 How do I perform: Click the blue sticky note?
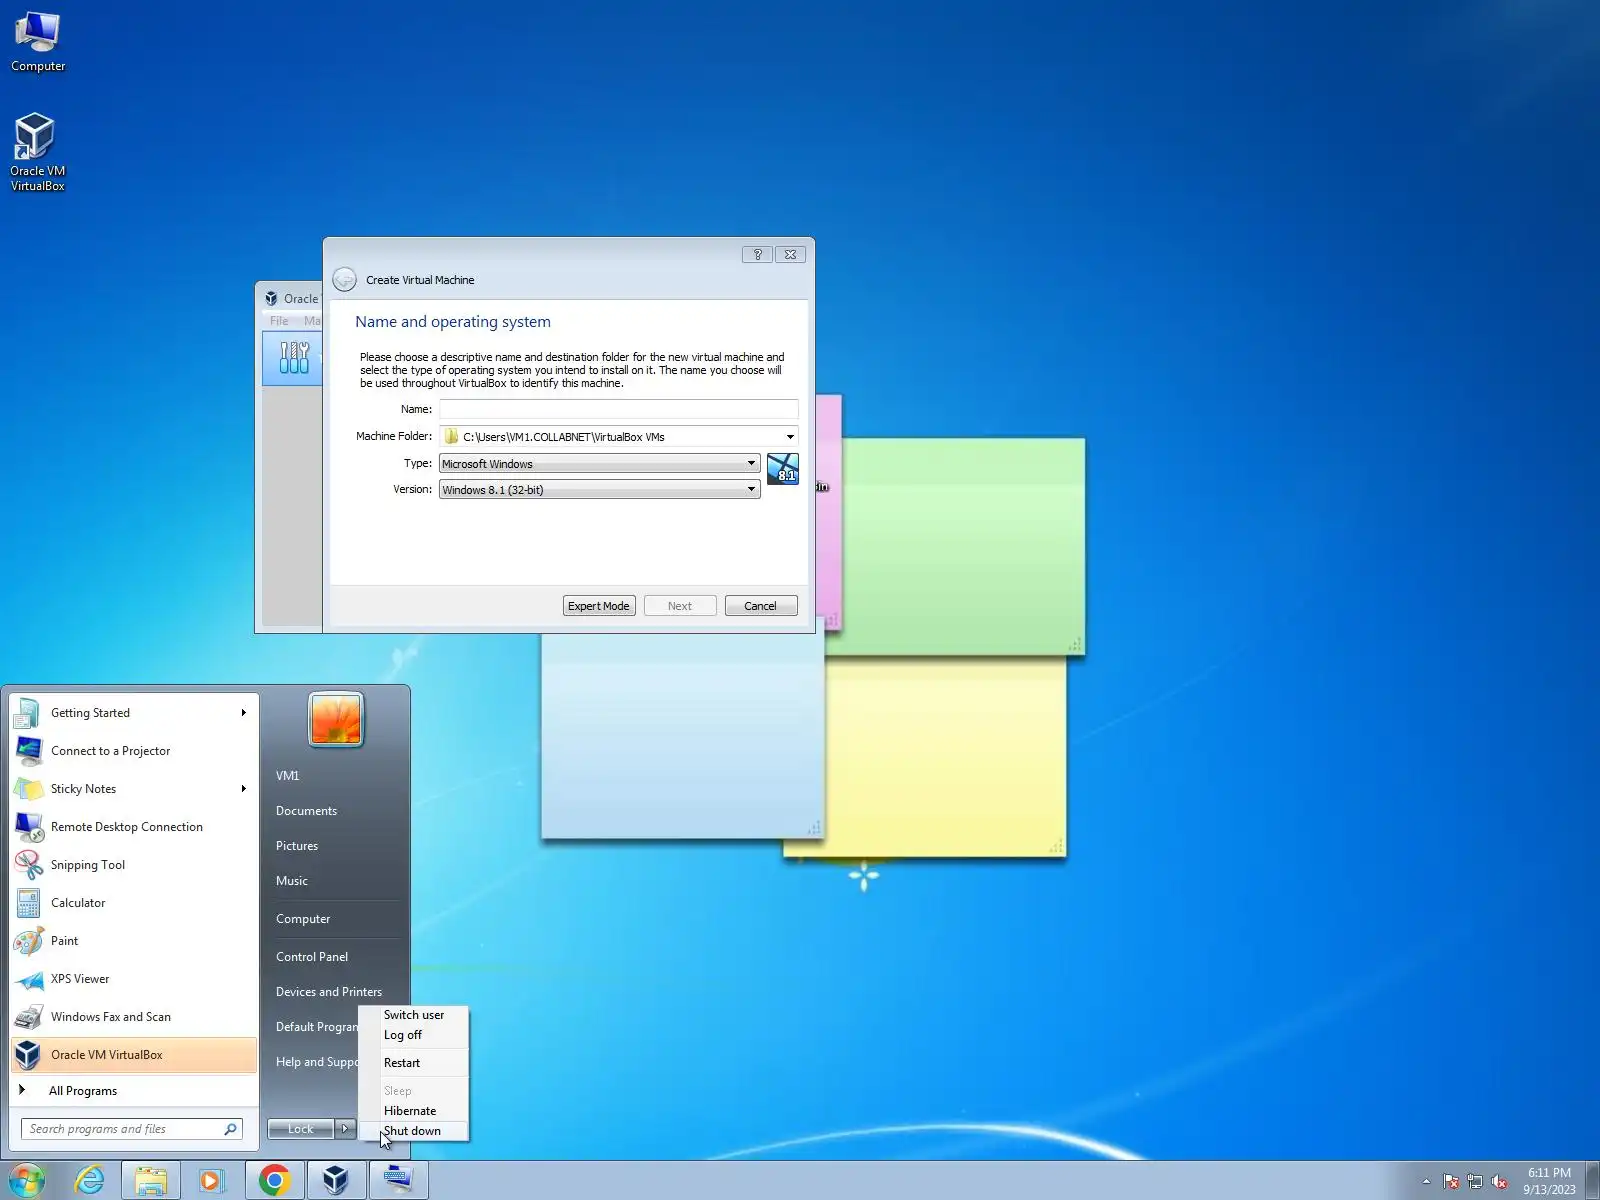(x=682, y=736)
